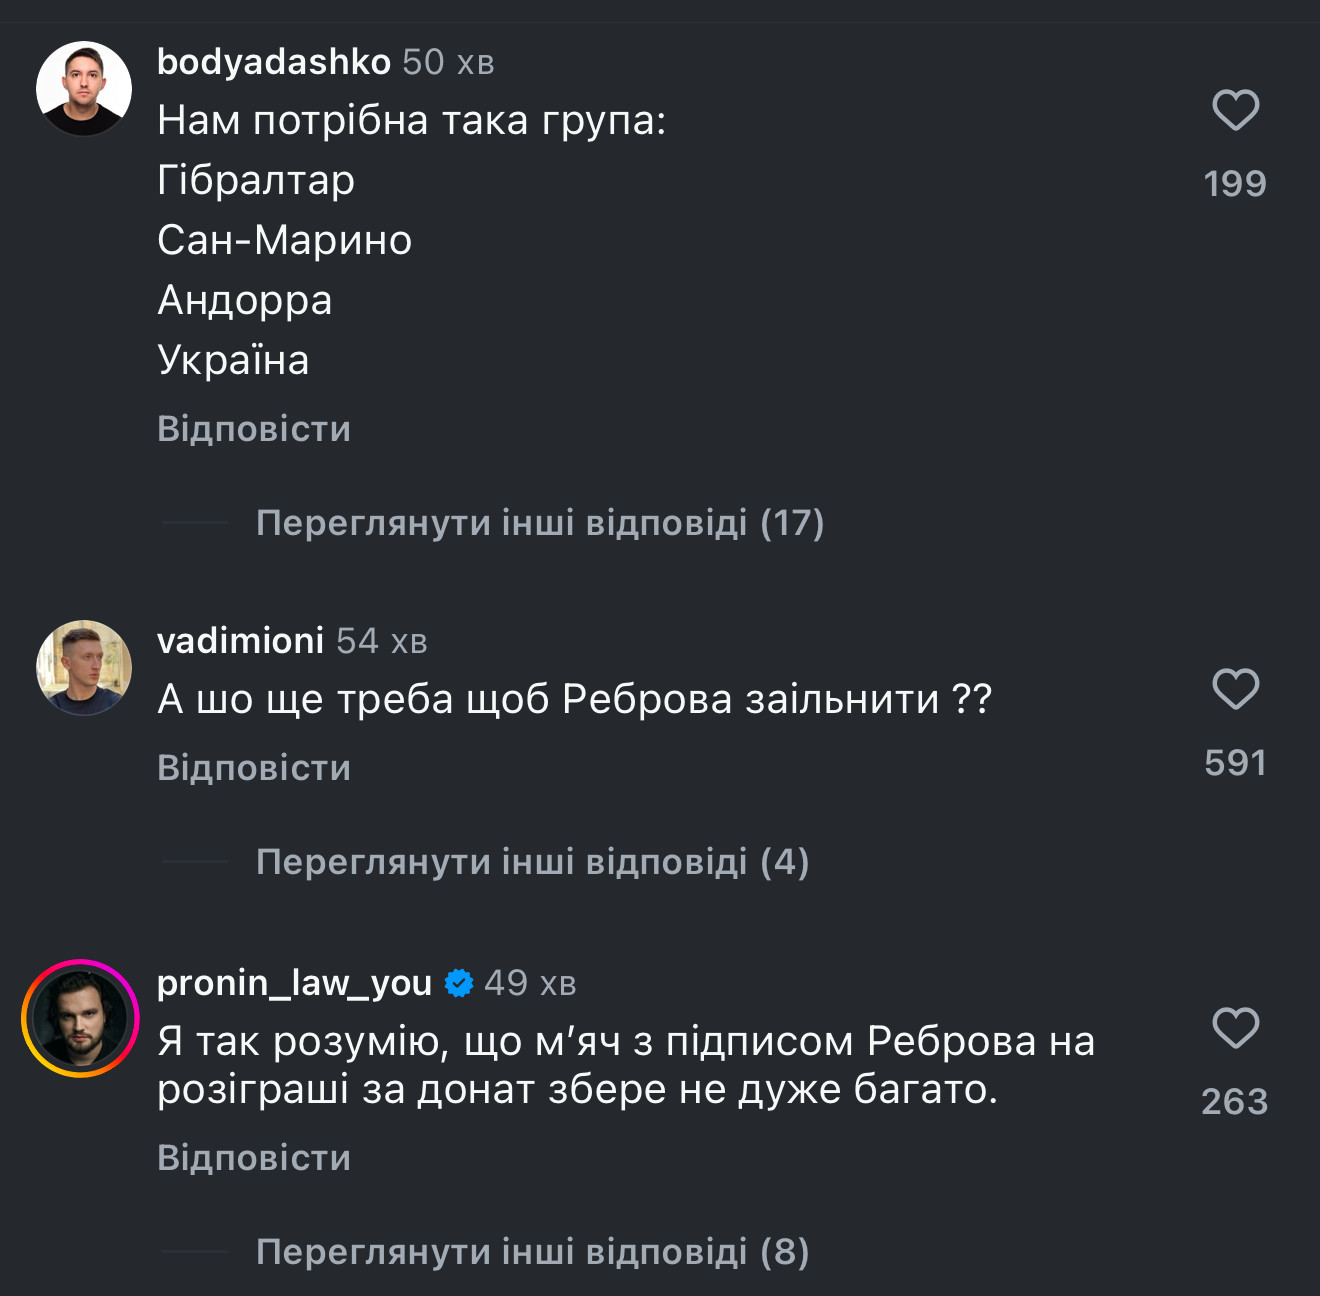1320x1296 pixels.
Task: Click the bodyadashko username
Action: pos(273,62)
